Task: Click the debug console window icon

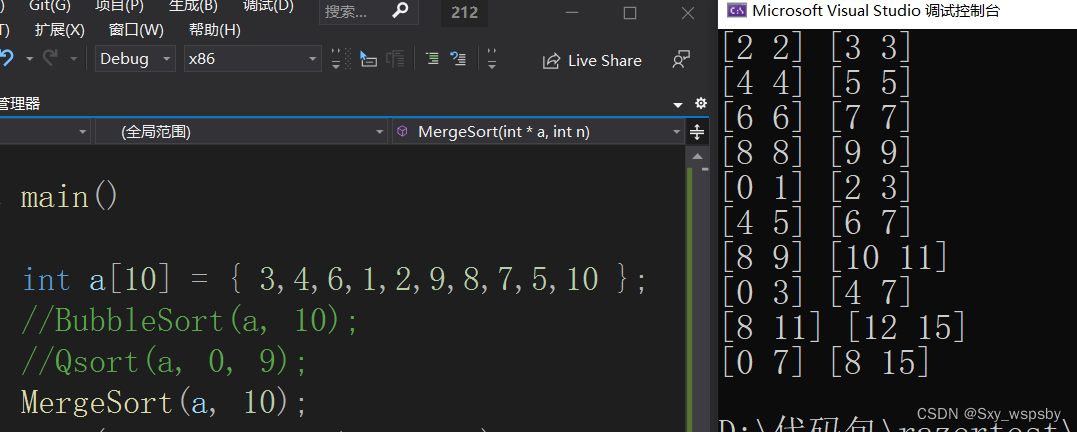Action: pos(738,10)
